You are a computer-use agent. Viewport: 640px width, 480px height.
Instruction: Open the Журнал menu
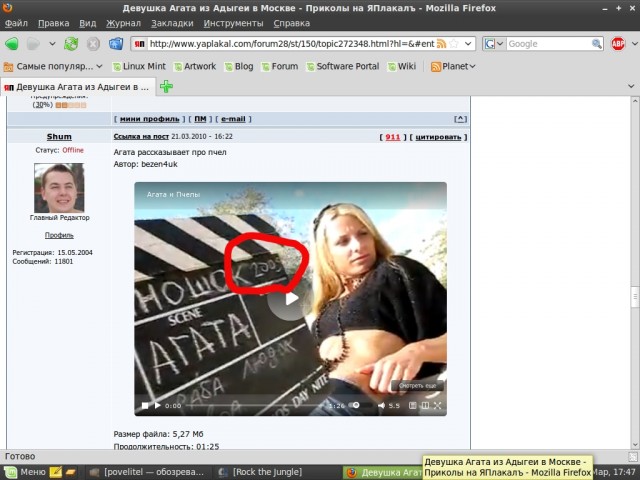[123, 23]
